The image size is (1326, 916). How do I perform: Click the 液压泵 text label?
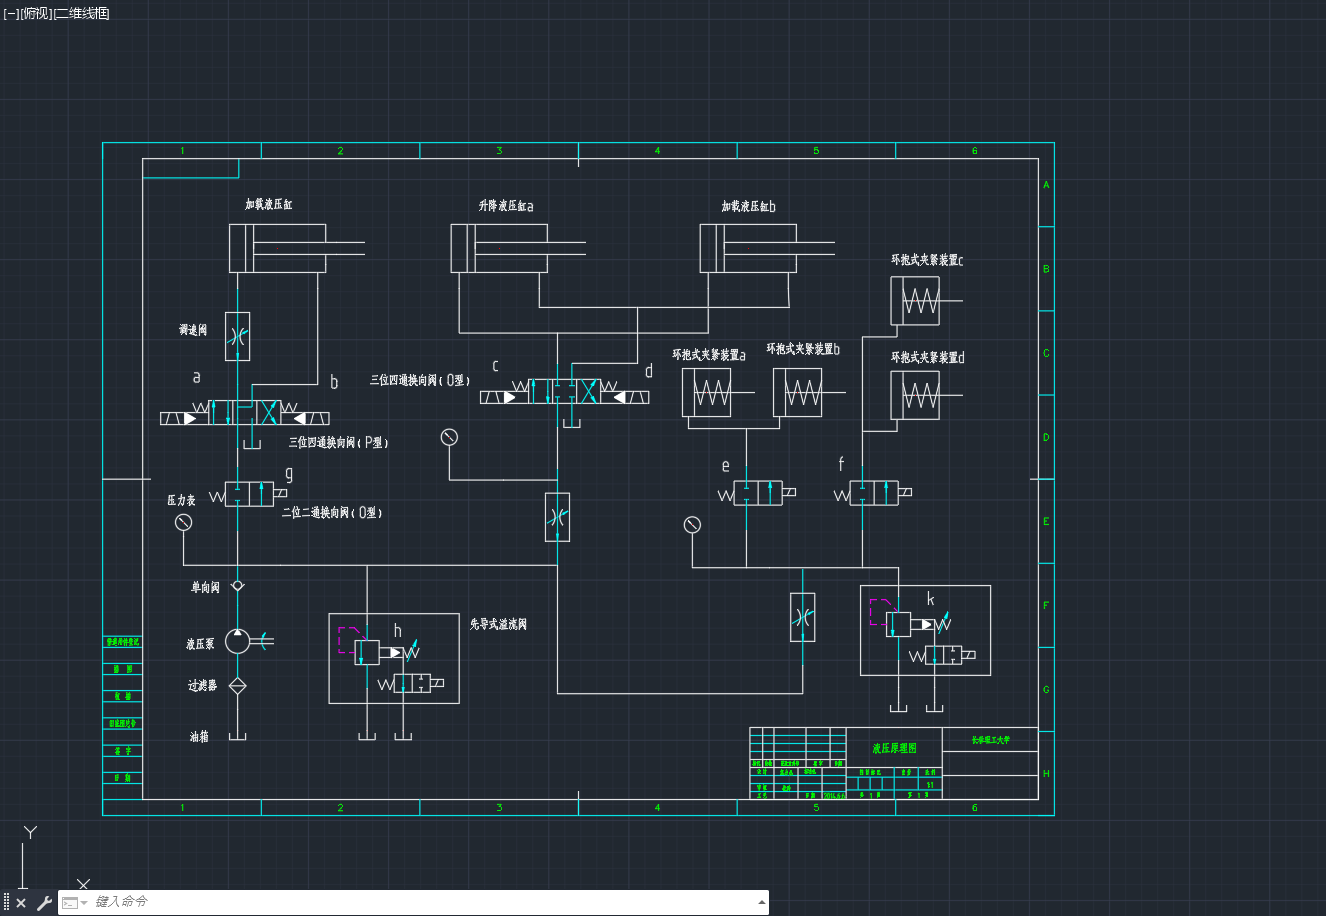(x=200, y=644)
